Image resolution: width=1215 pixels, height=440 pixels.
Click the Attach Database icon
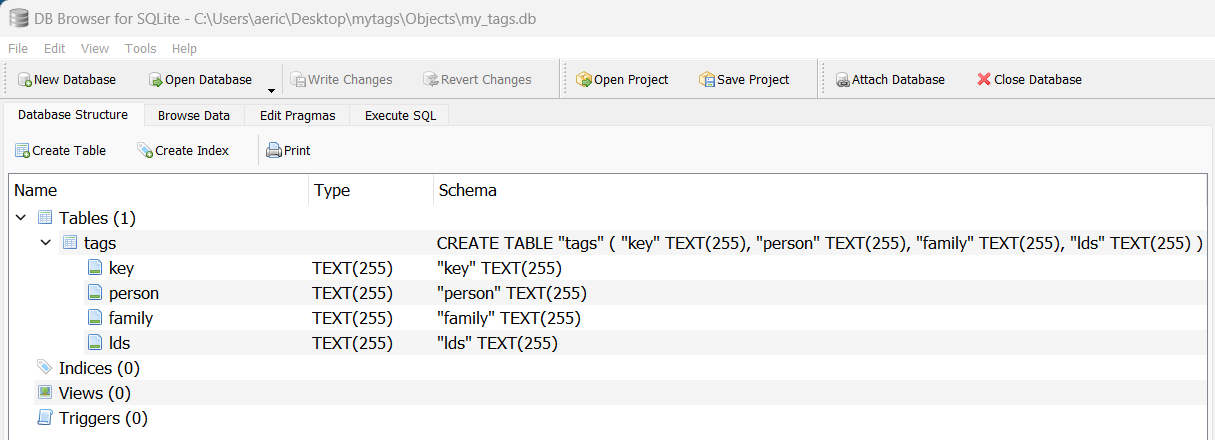coord(843,80)
